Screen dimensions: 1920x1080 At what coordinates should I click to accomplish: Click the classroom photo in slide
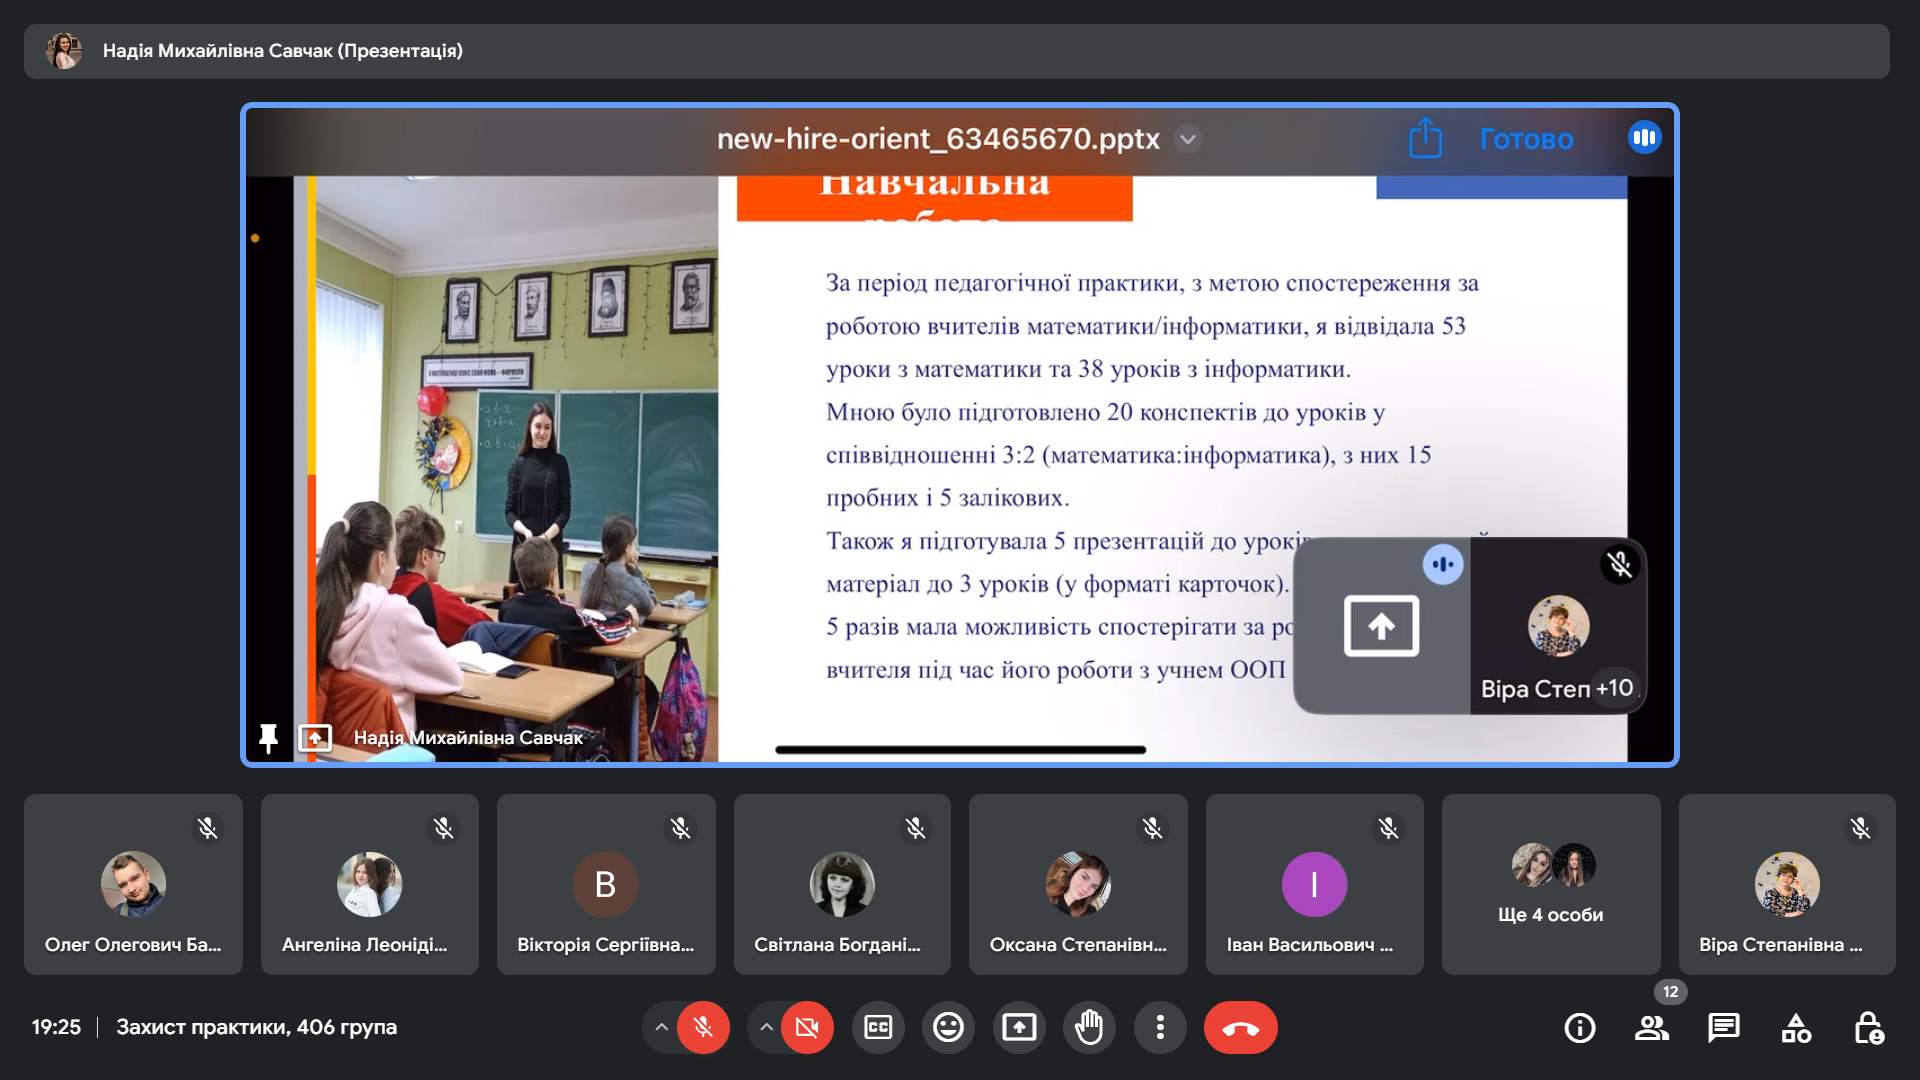coord(516,470)
